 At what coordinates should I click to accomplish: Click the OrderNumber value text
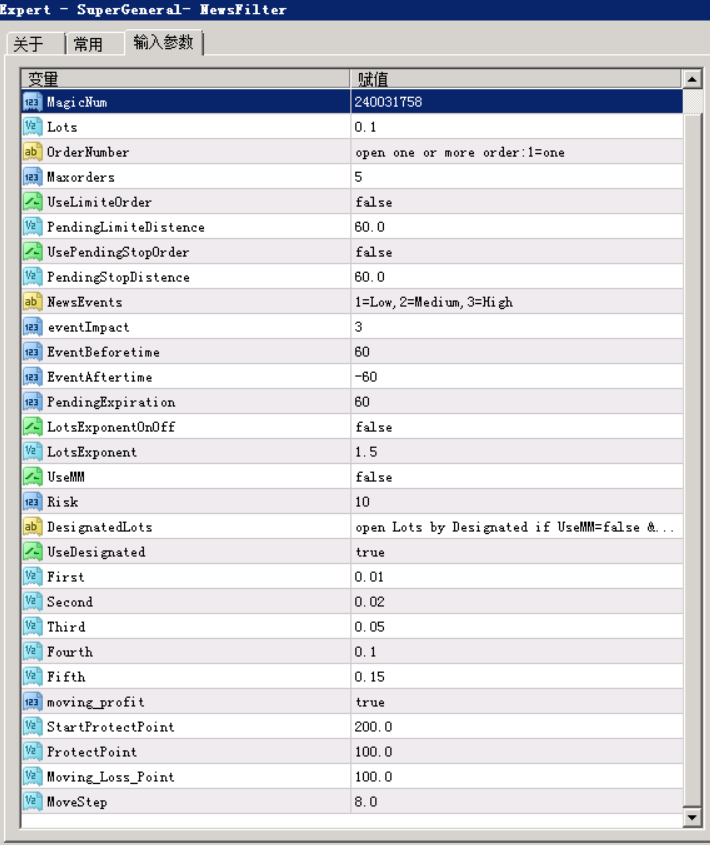point(460,153)
